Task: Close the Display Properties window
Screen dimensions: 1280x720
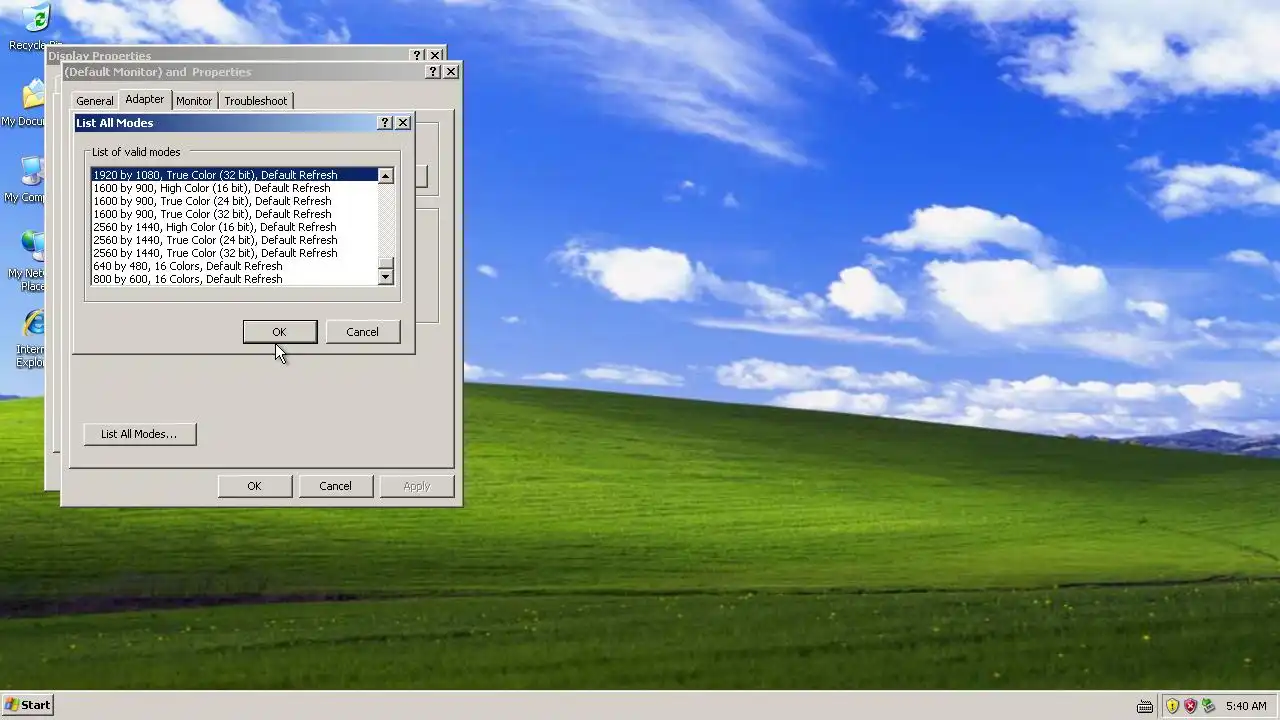Action: click(x=435, y=56)
